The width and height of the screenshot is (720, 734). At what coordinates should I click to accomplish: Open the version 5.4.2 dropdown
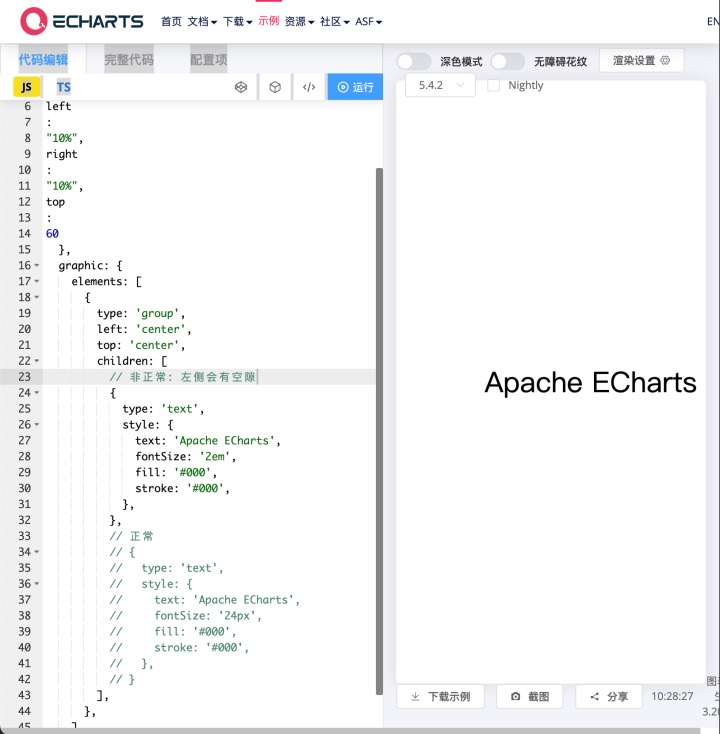440,85
